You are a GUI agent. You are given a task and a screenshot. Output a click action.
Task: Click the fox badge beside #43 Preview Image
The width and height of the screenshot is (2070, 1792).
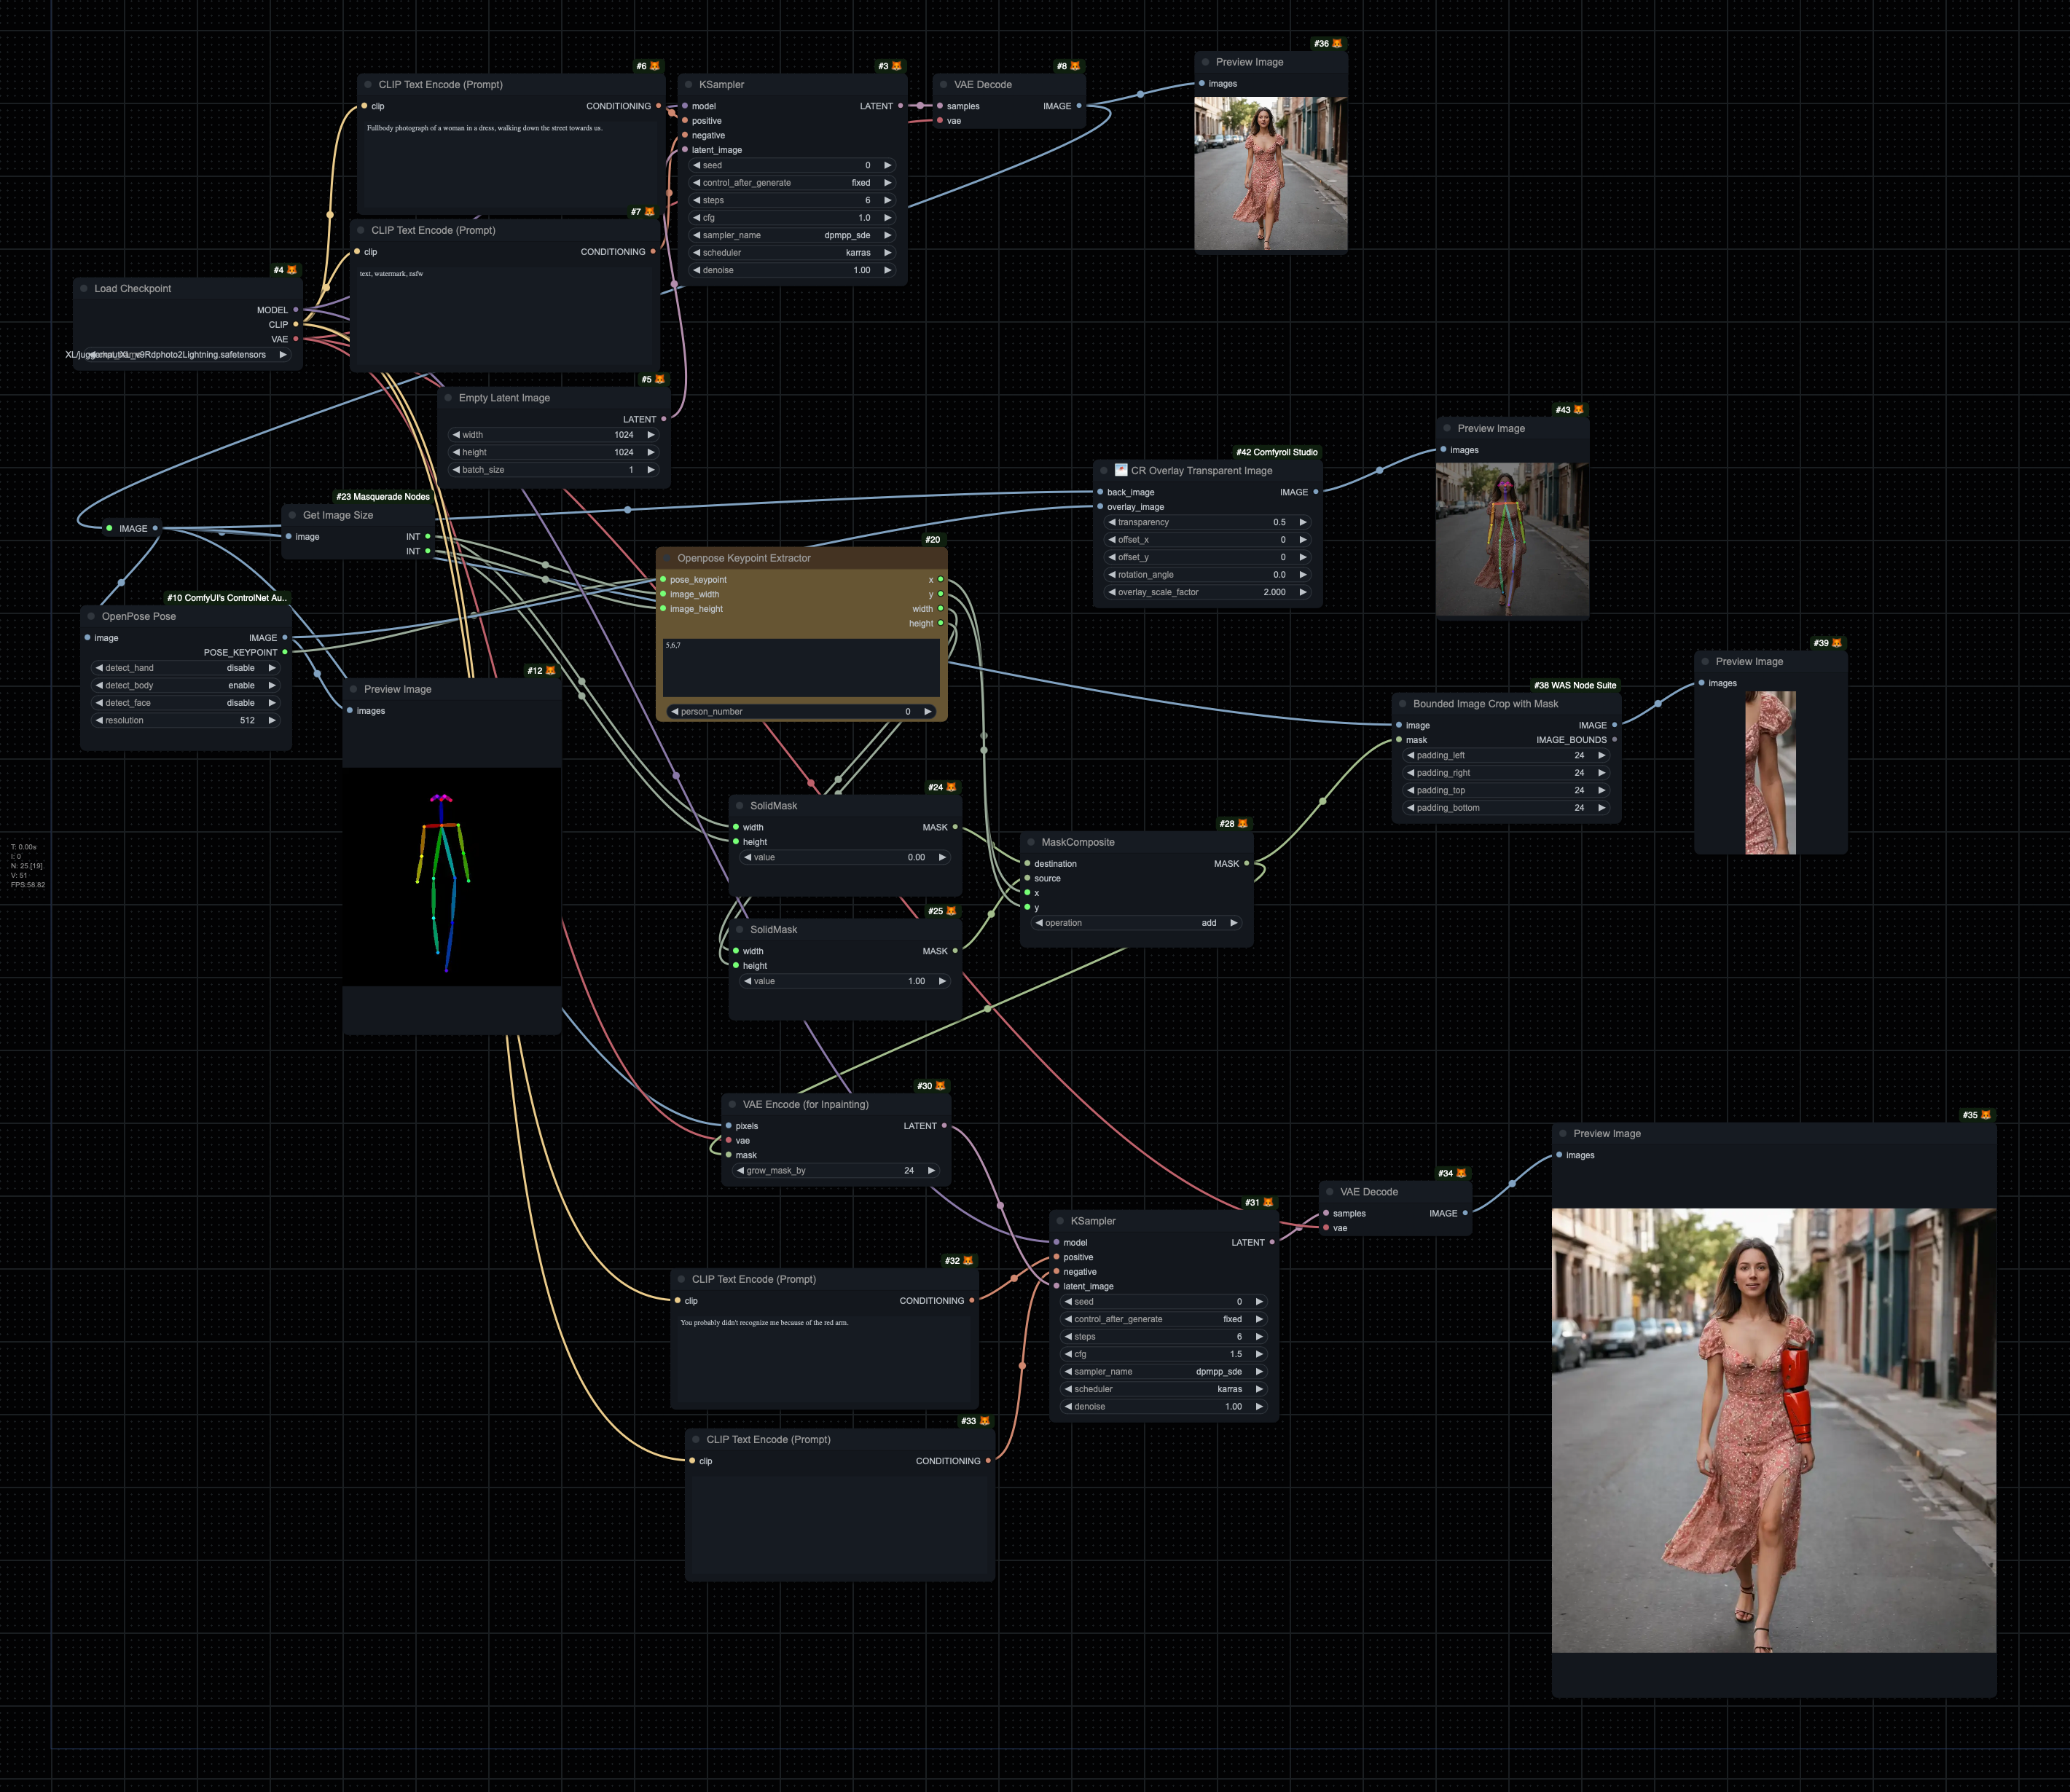tap(1579, 410)
